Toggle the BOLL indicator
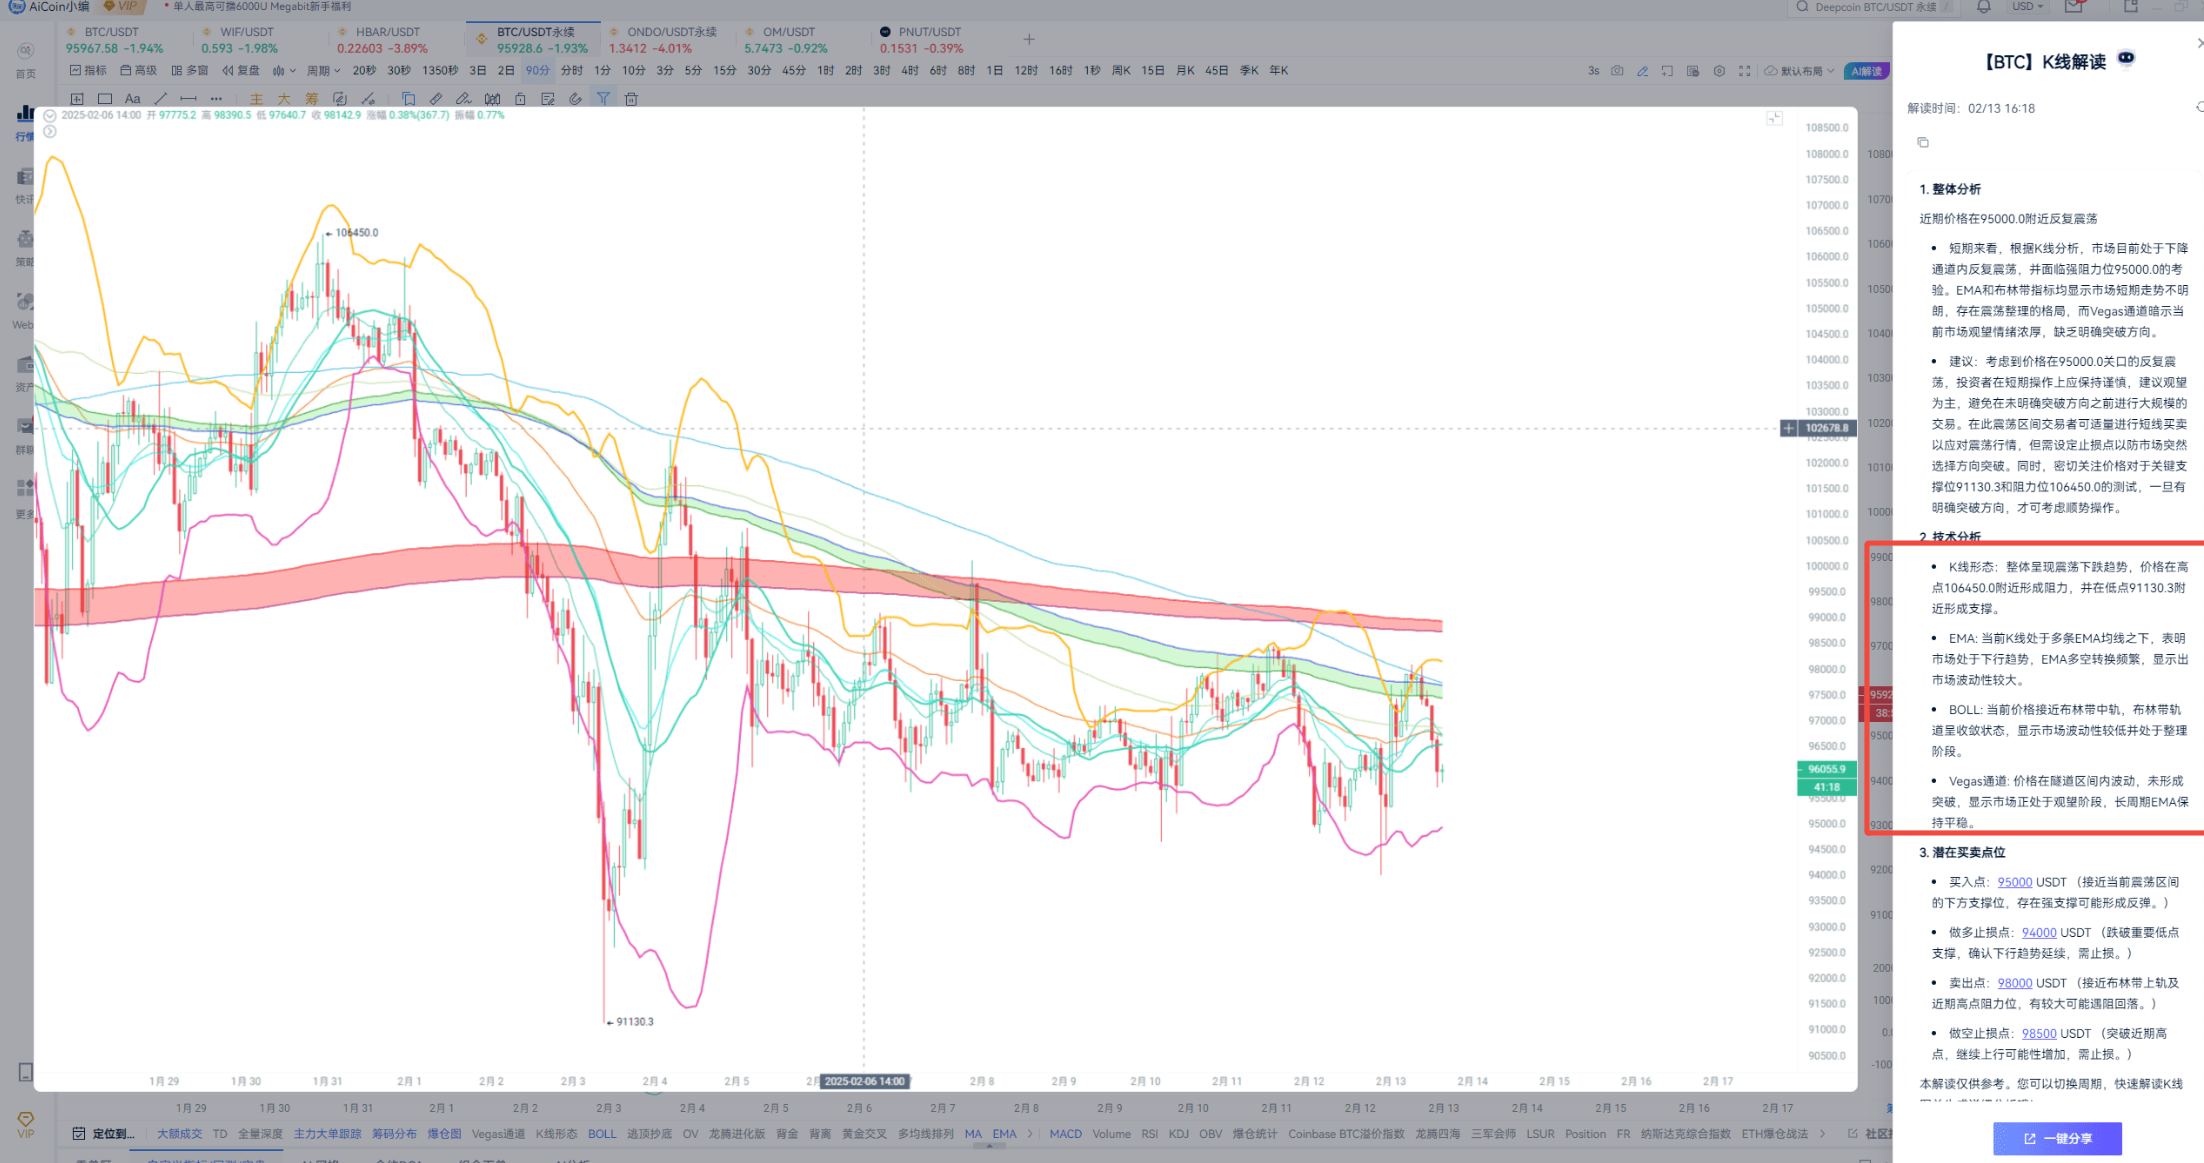The width and height of the screenshot is (2204, 1163). pyautogui.click(x=602, y=1134)
